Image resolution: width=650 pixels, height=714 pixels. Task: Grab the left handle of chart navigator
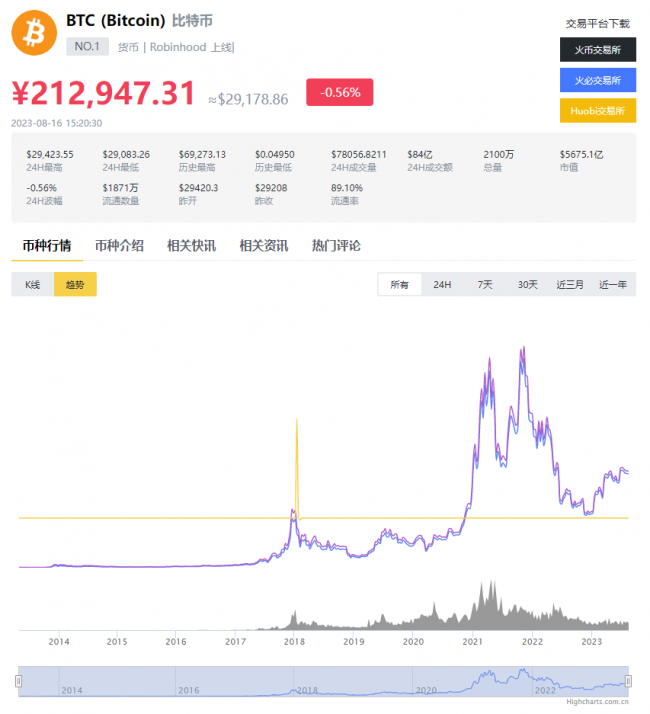click(19, 681)
